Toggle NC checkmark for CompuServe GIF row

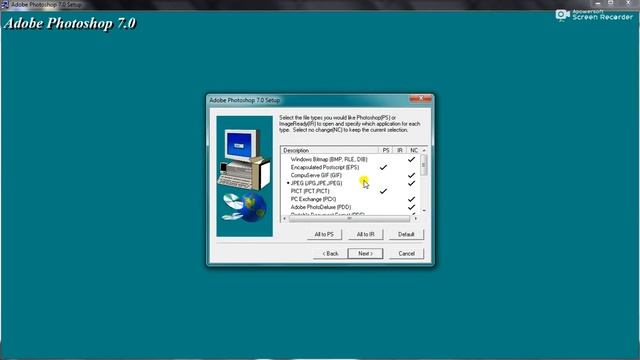411,175
